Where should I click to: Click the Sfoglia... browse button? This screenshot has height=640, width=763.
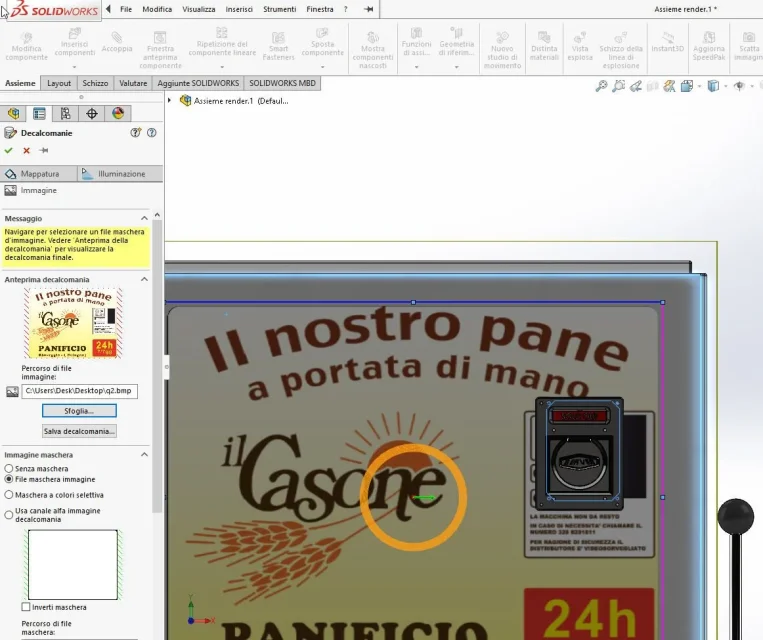79,411
